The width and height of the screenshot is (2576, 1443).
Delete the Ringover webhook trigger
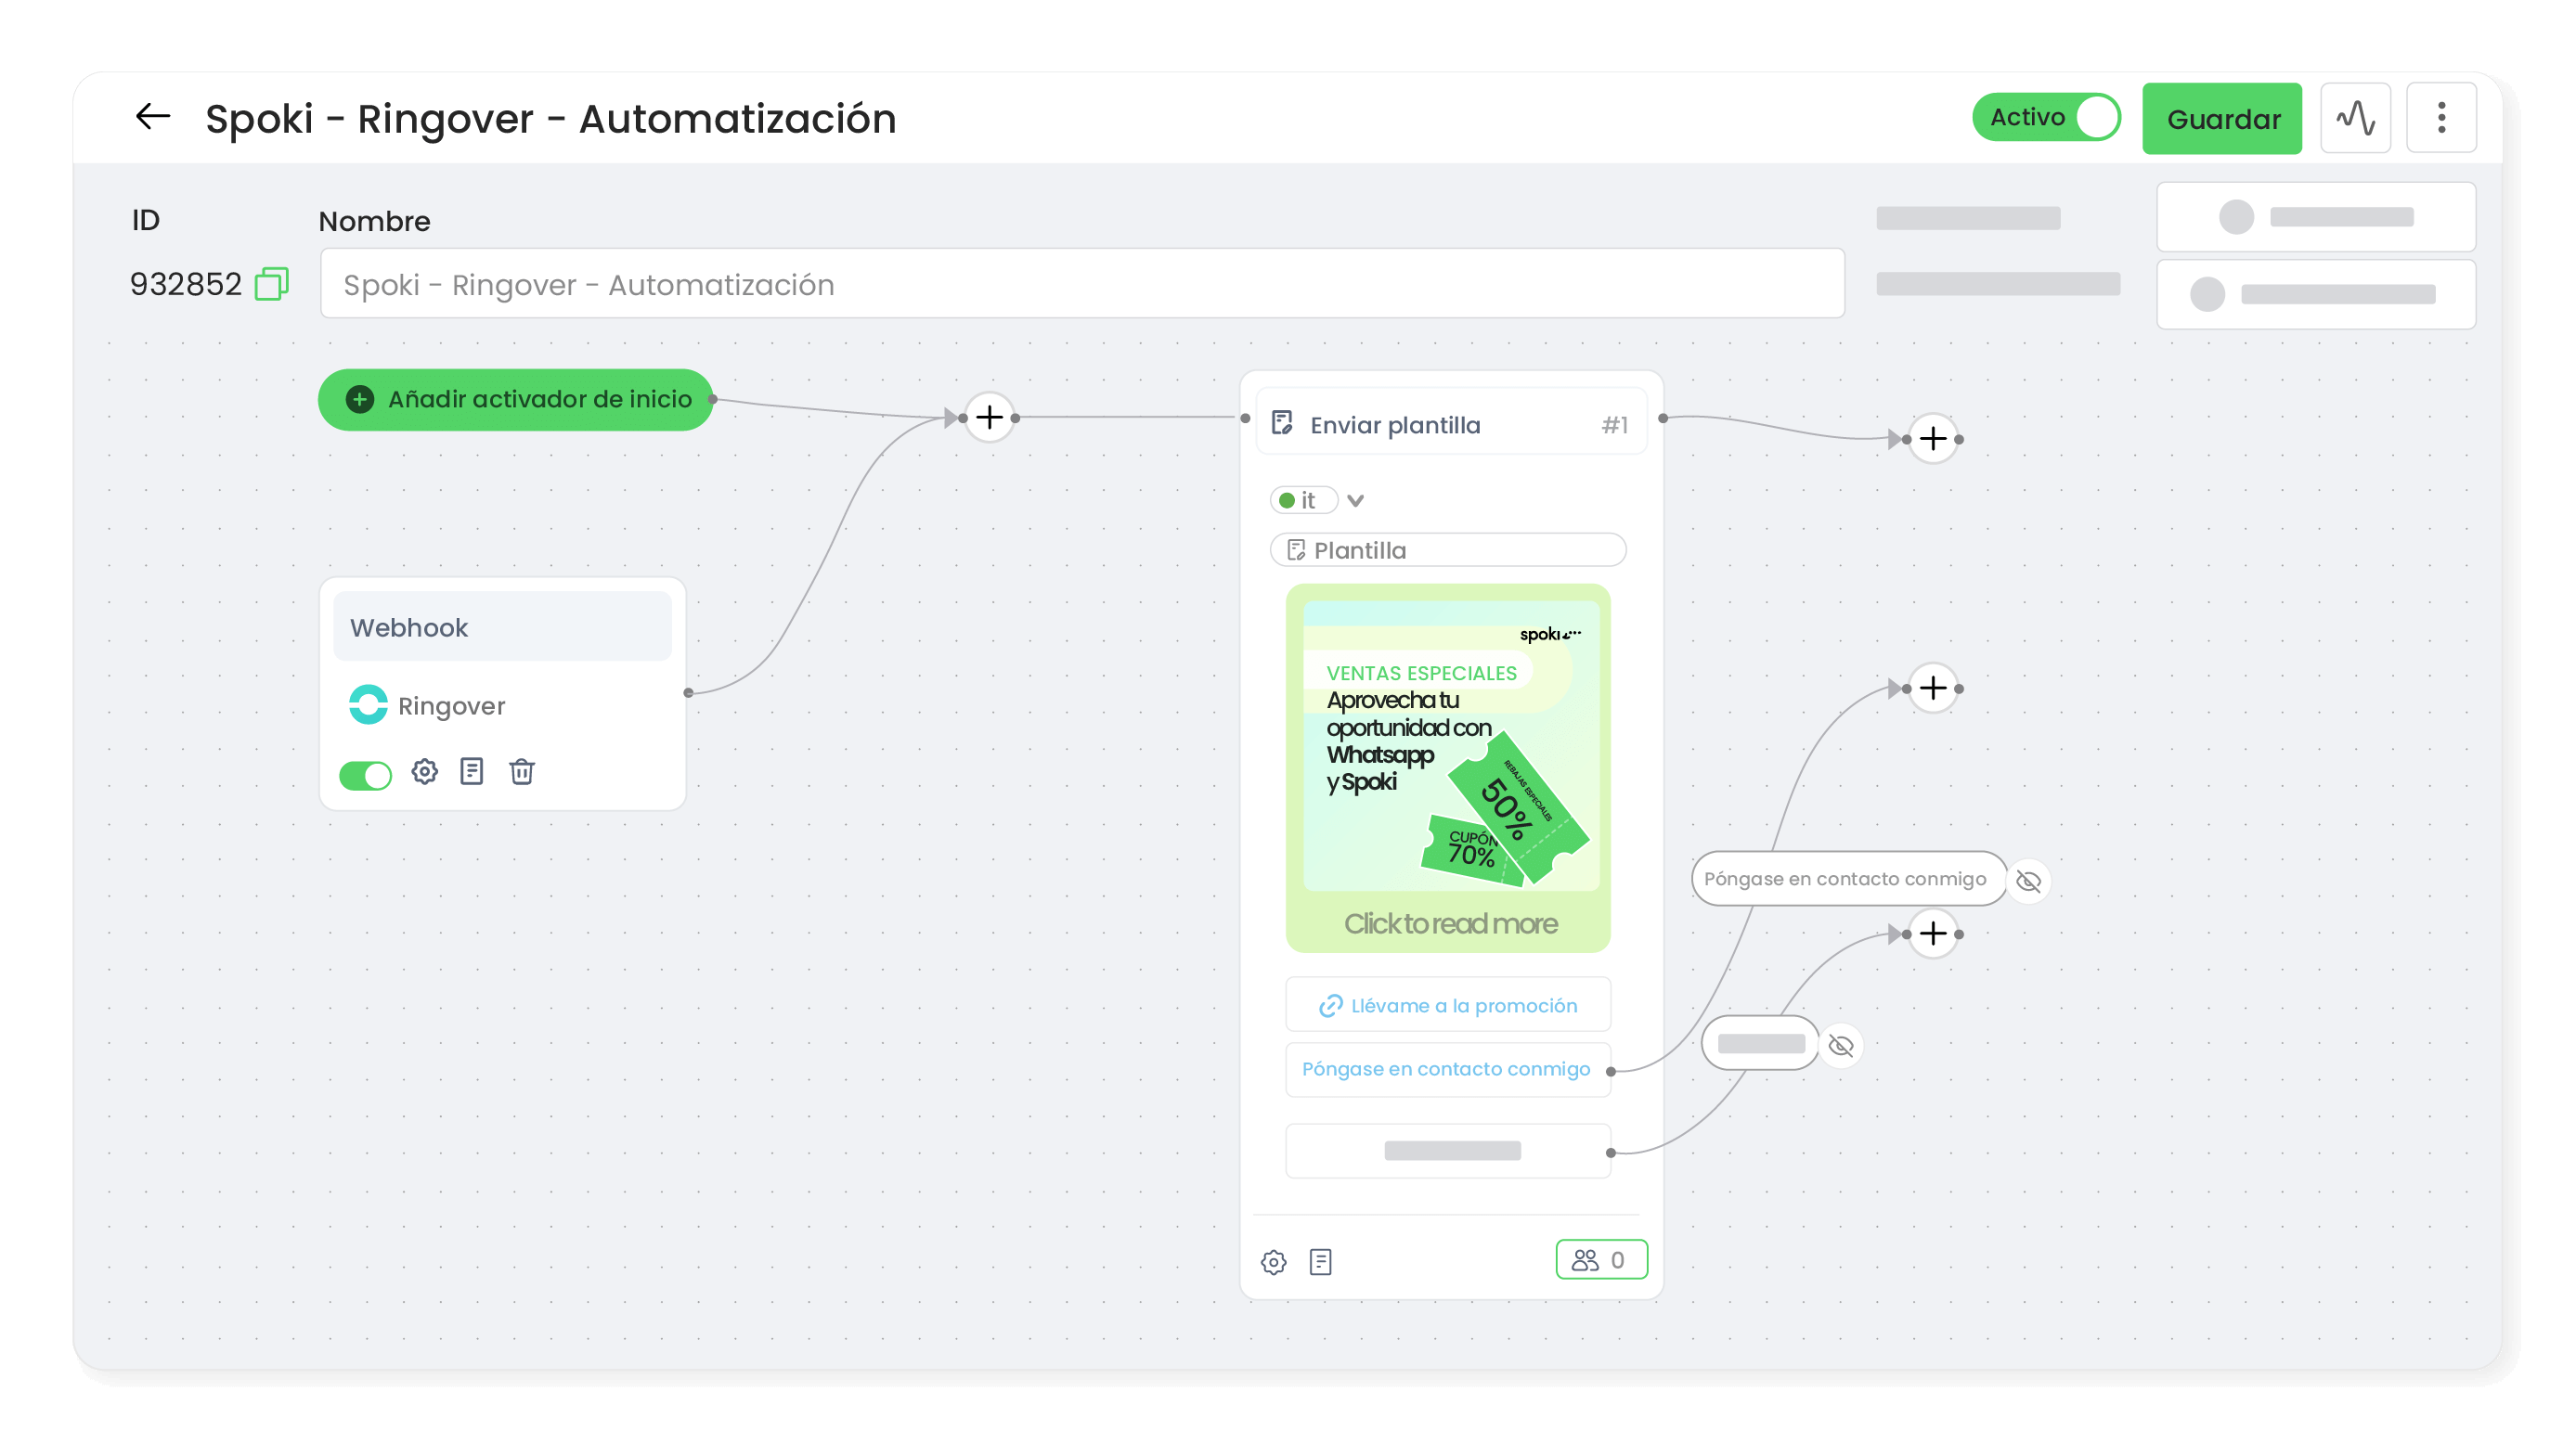click(x=521, y=771)
